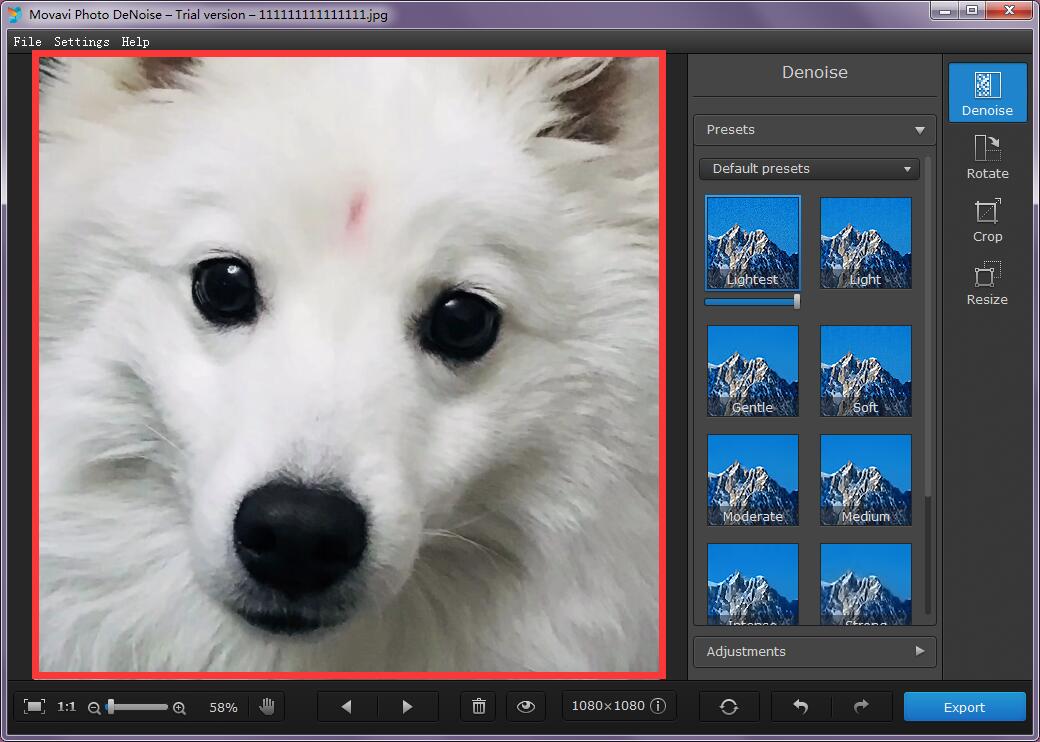The image size is (1040, 742).
Task: Activate the Denoise tab on sidebar
Action: pyautogui.click(x=987, y=93)
